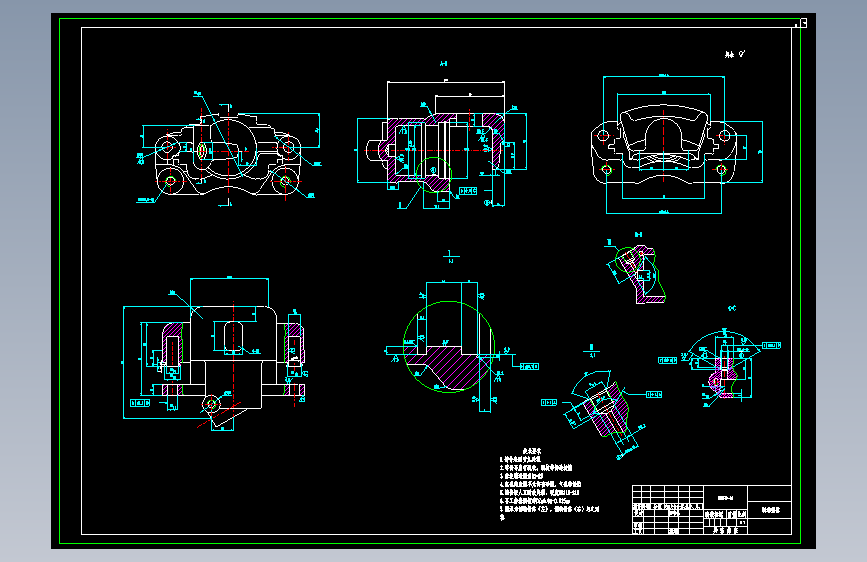
Task: Click the C-C section label
Action: (732, 308)
